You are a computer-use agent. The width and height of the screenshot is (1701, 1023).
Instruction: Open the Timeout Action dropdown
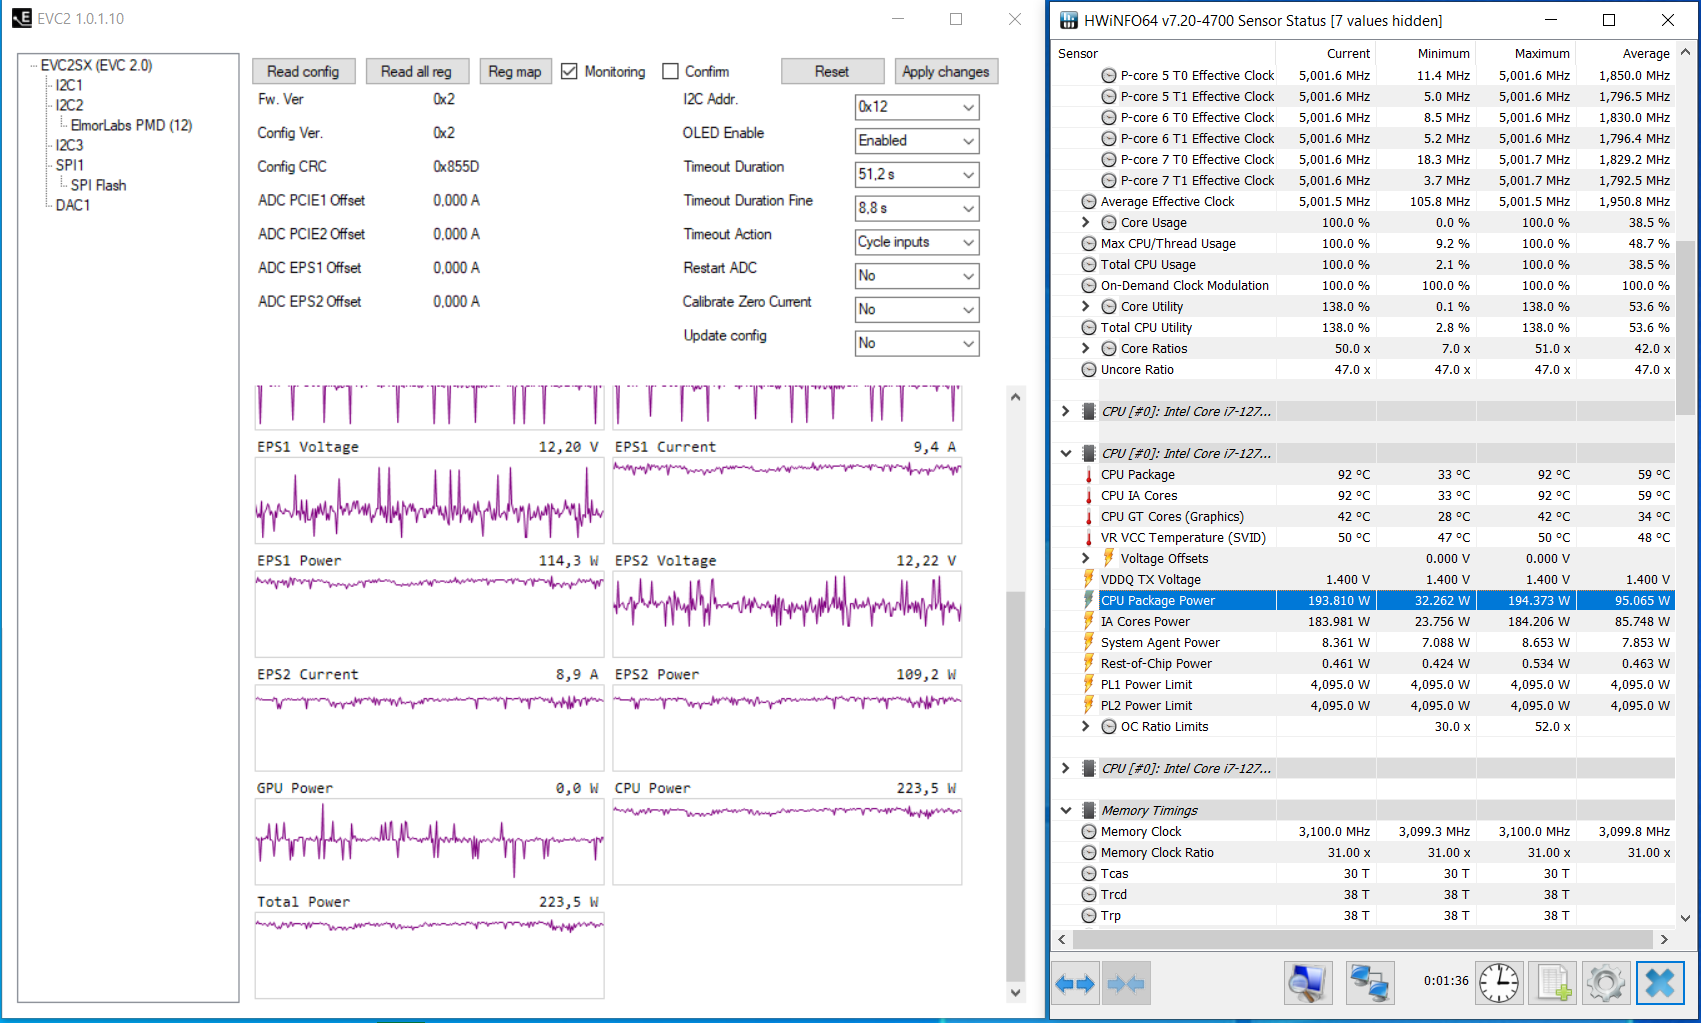[917, 242]
